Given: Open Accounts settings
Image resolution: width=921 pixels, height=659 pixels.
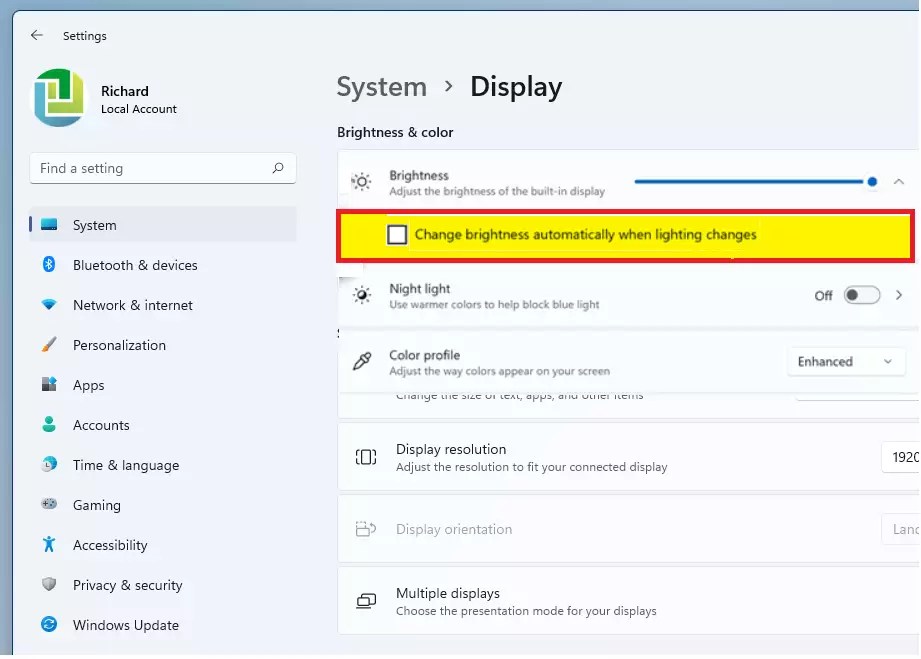Looking at the screenshot, I should [x=101, y=425].
